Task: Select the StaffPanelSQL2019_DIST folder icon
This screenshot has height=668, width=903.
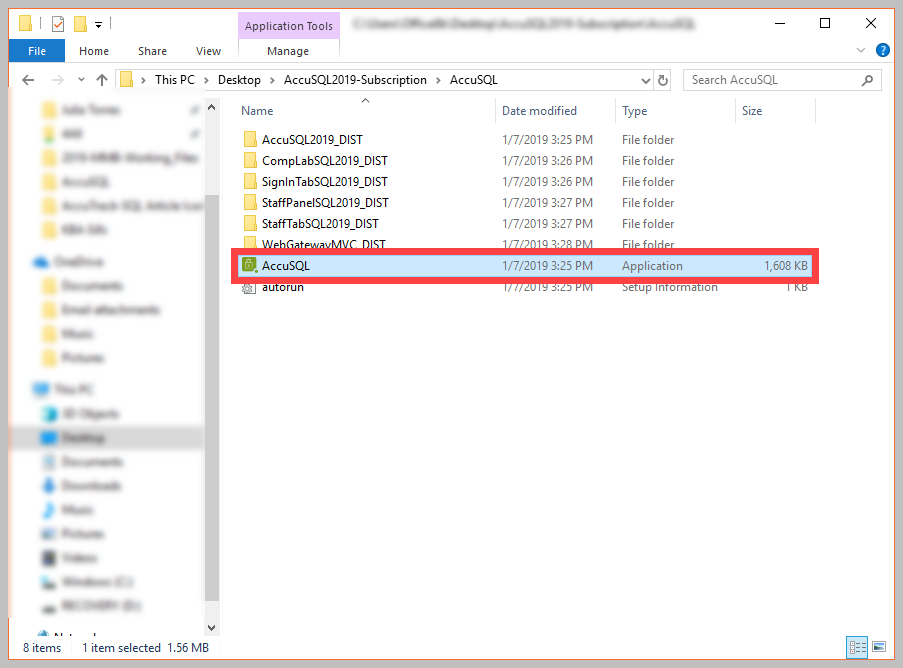Action: 250,202
